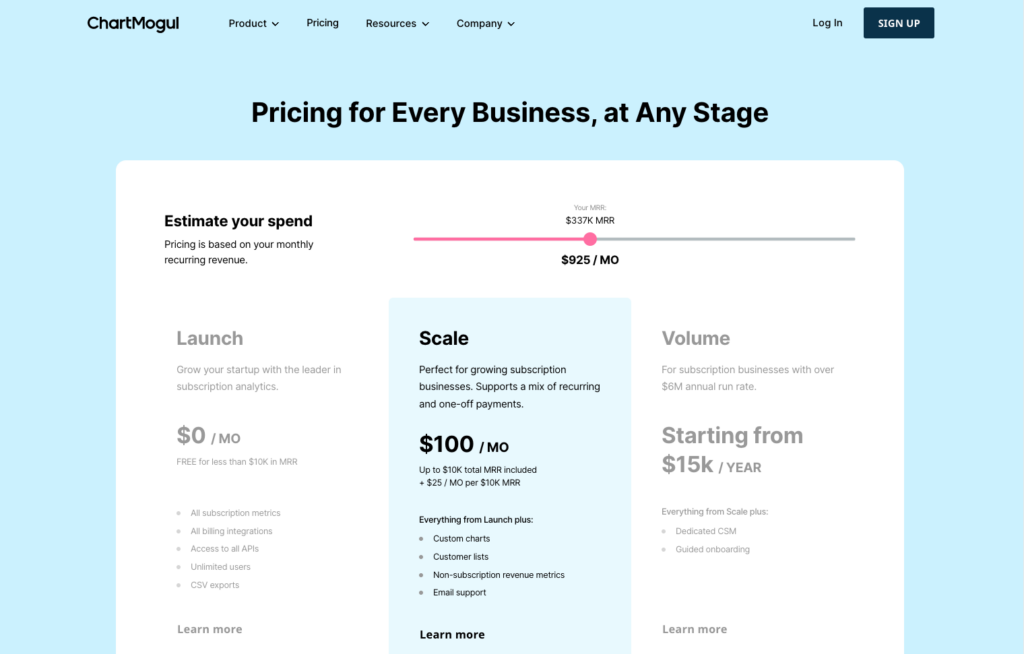
Task: Click the pink filled slider track
Action: [498, 239]
